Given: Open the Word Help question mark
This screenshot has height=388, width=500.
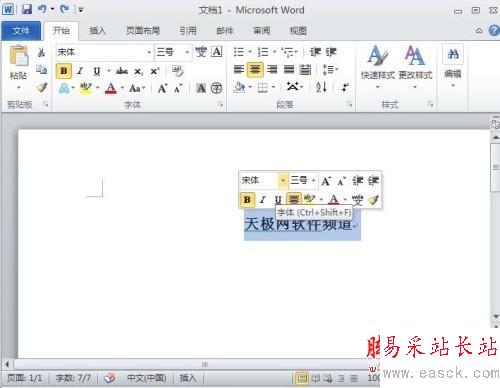Looking at the screenshot, I should tap(494, 31).
